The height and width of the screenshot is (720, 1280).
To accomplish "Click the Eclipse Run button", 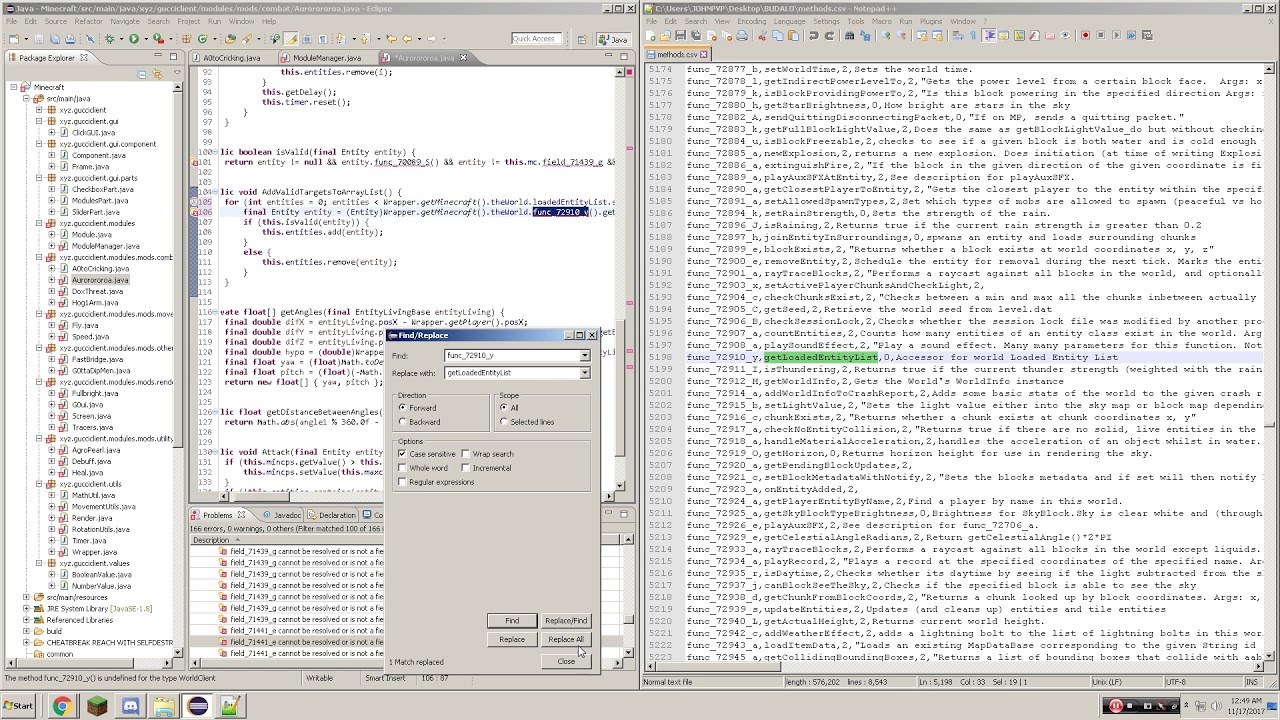I will coord(133,39).
